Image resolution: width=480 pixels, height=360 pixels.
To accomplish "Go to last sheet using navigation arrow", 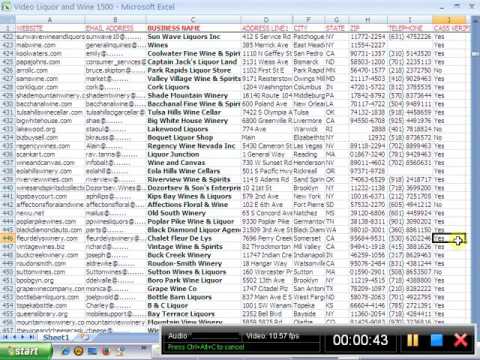I will (x=31, y=337).
